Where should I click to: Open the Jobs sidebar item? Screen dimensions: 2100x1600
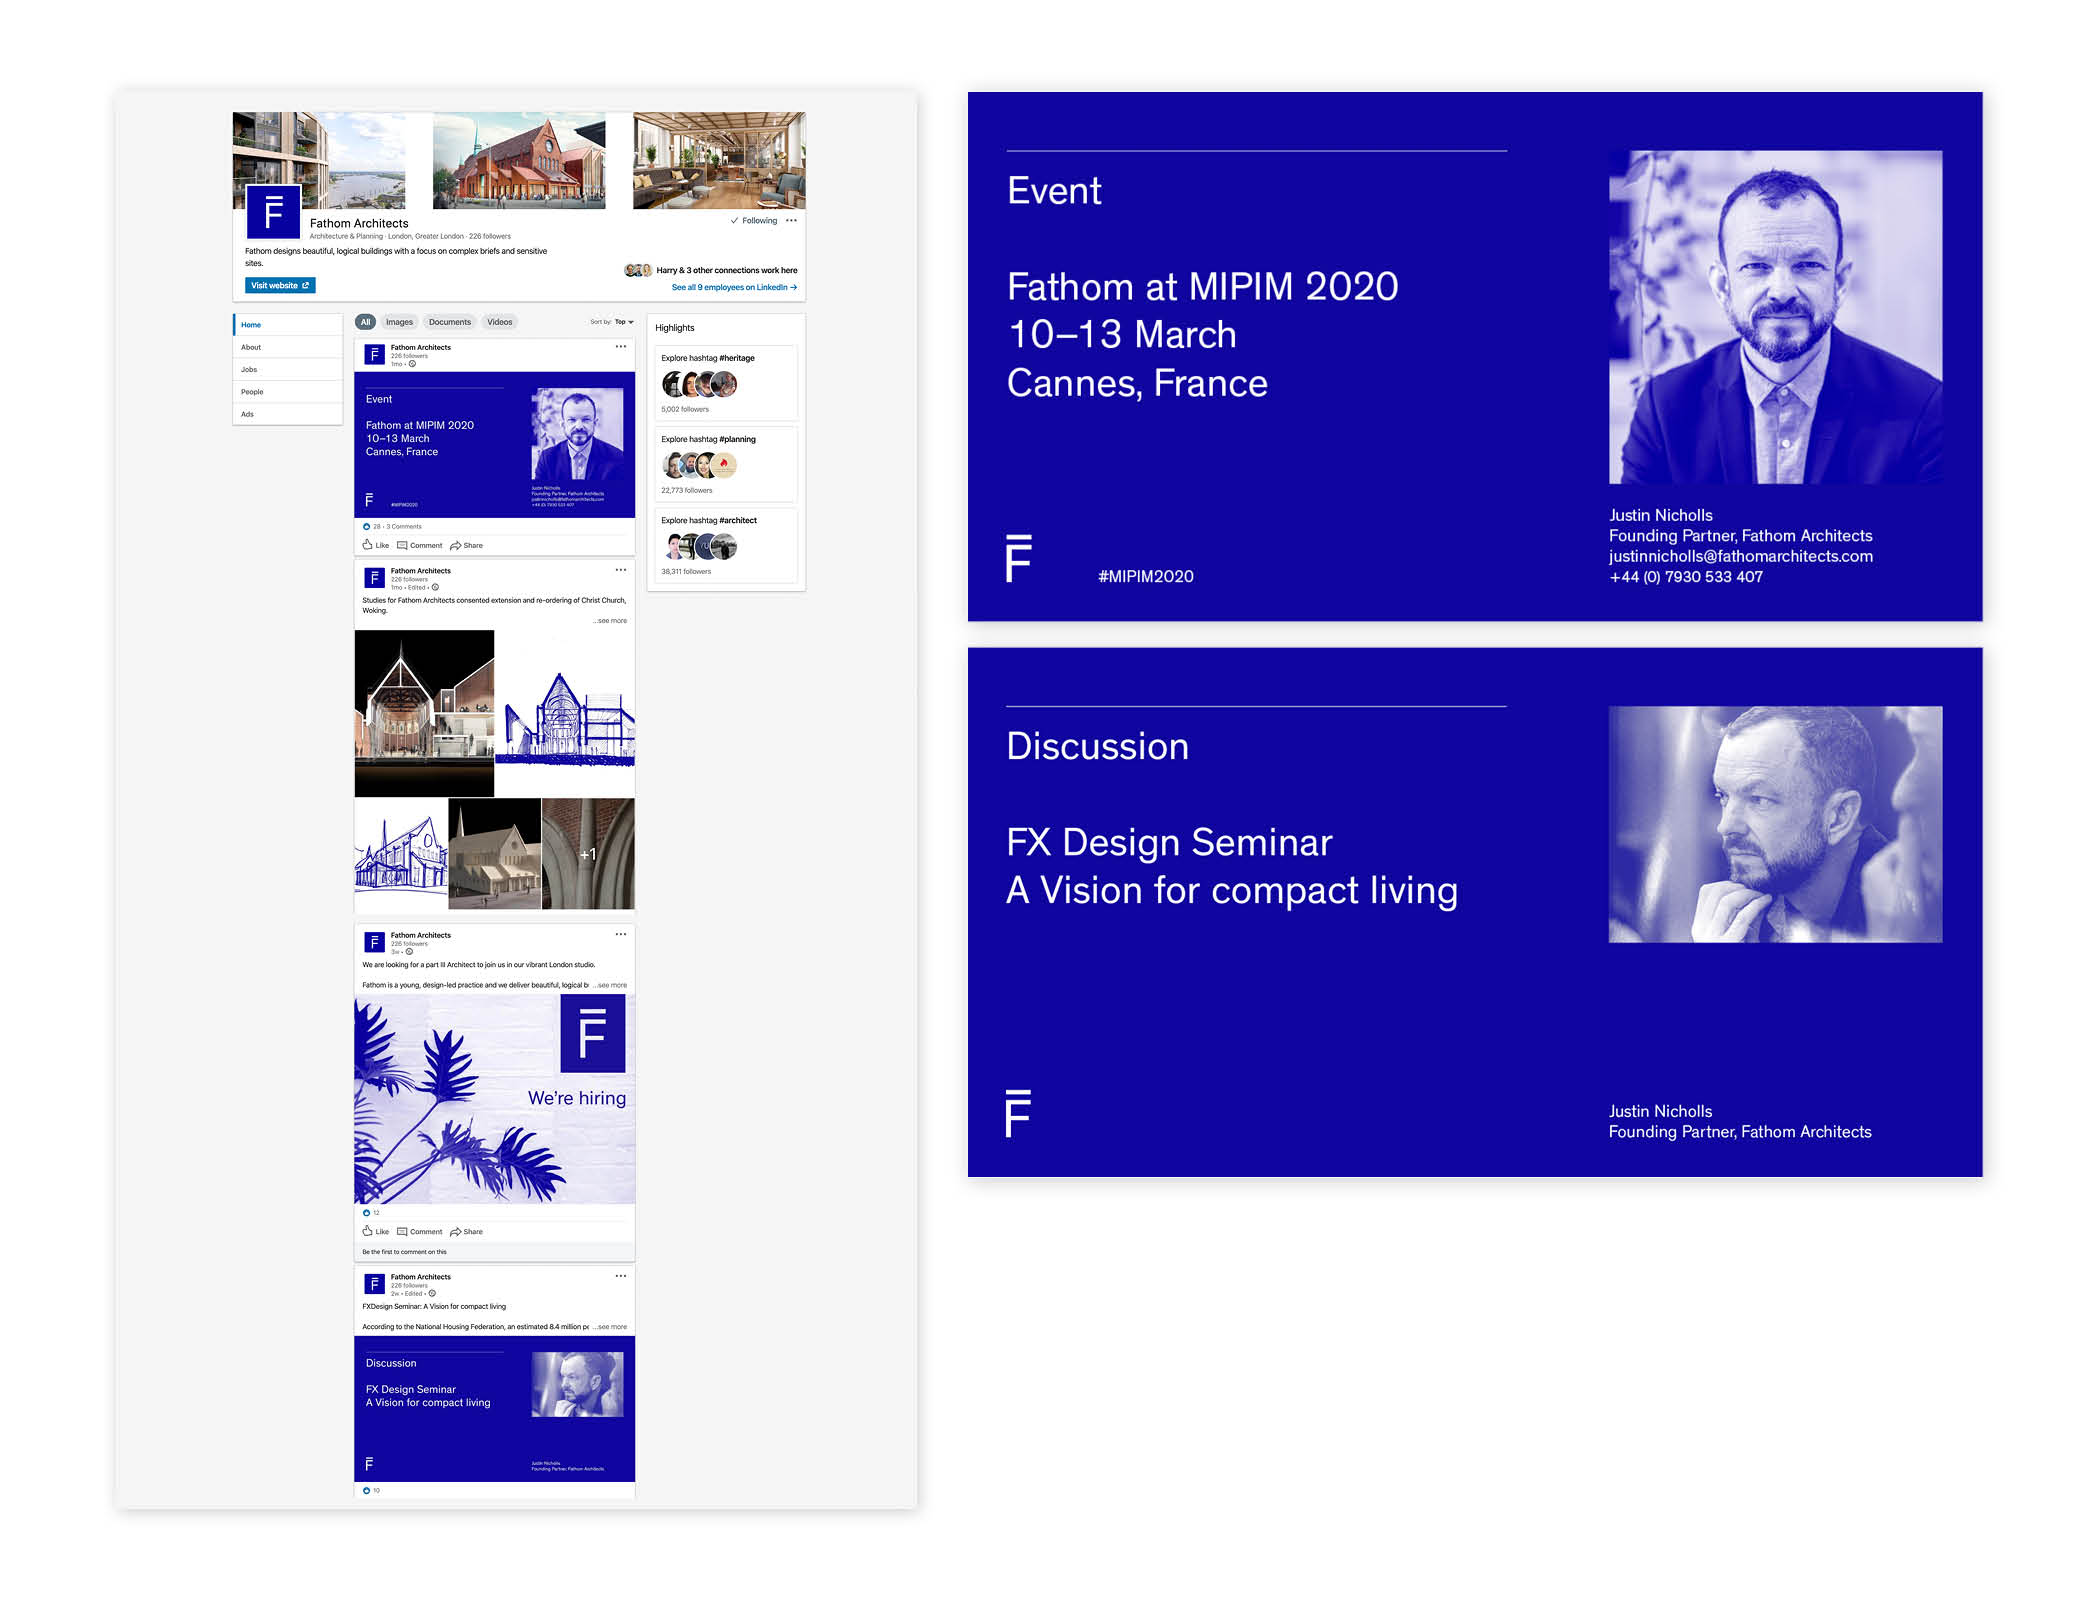[x=288, y=369]
